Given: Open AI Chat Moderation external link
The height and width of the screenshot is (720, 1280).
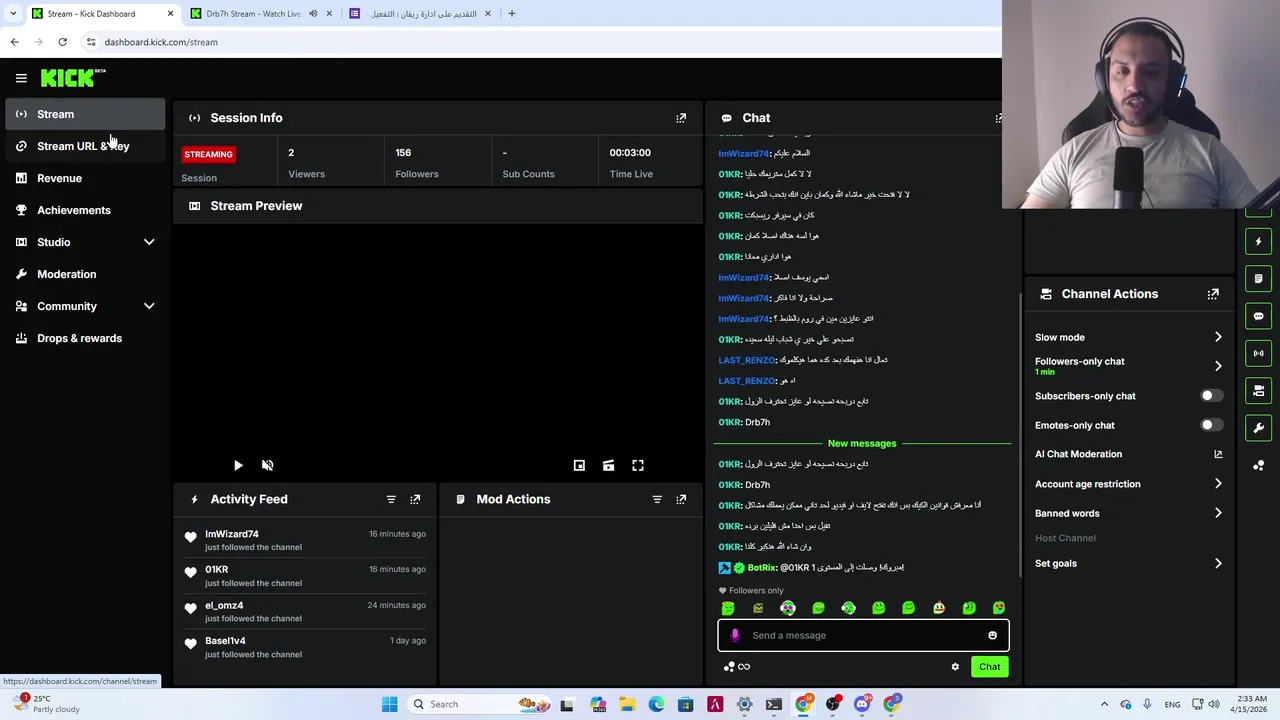Looking at the screenshot, I should click(x=1218, y=454).
